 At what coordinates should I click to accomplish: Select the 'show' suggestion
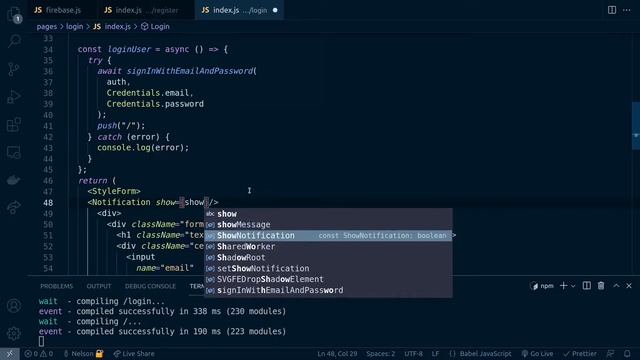point(328,214)
